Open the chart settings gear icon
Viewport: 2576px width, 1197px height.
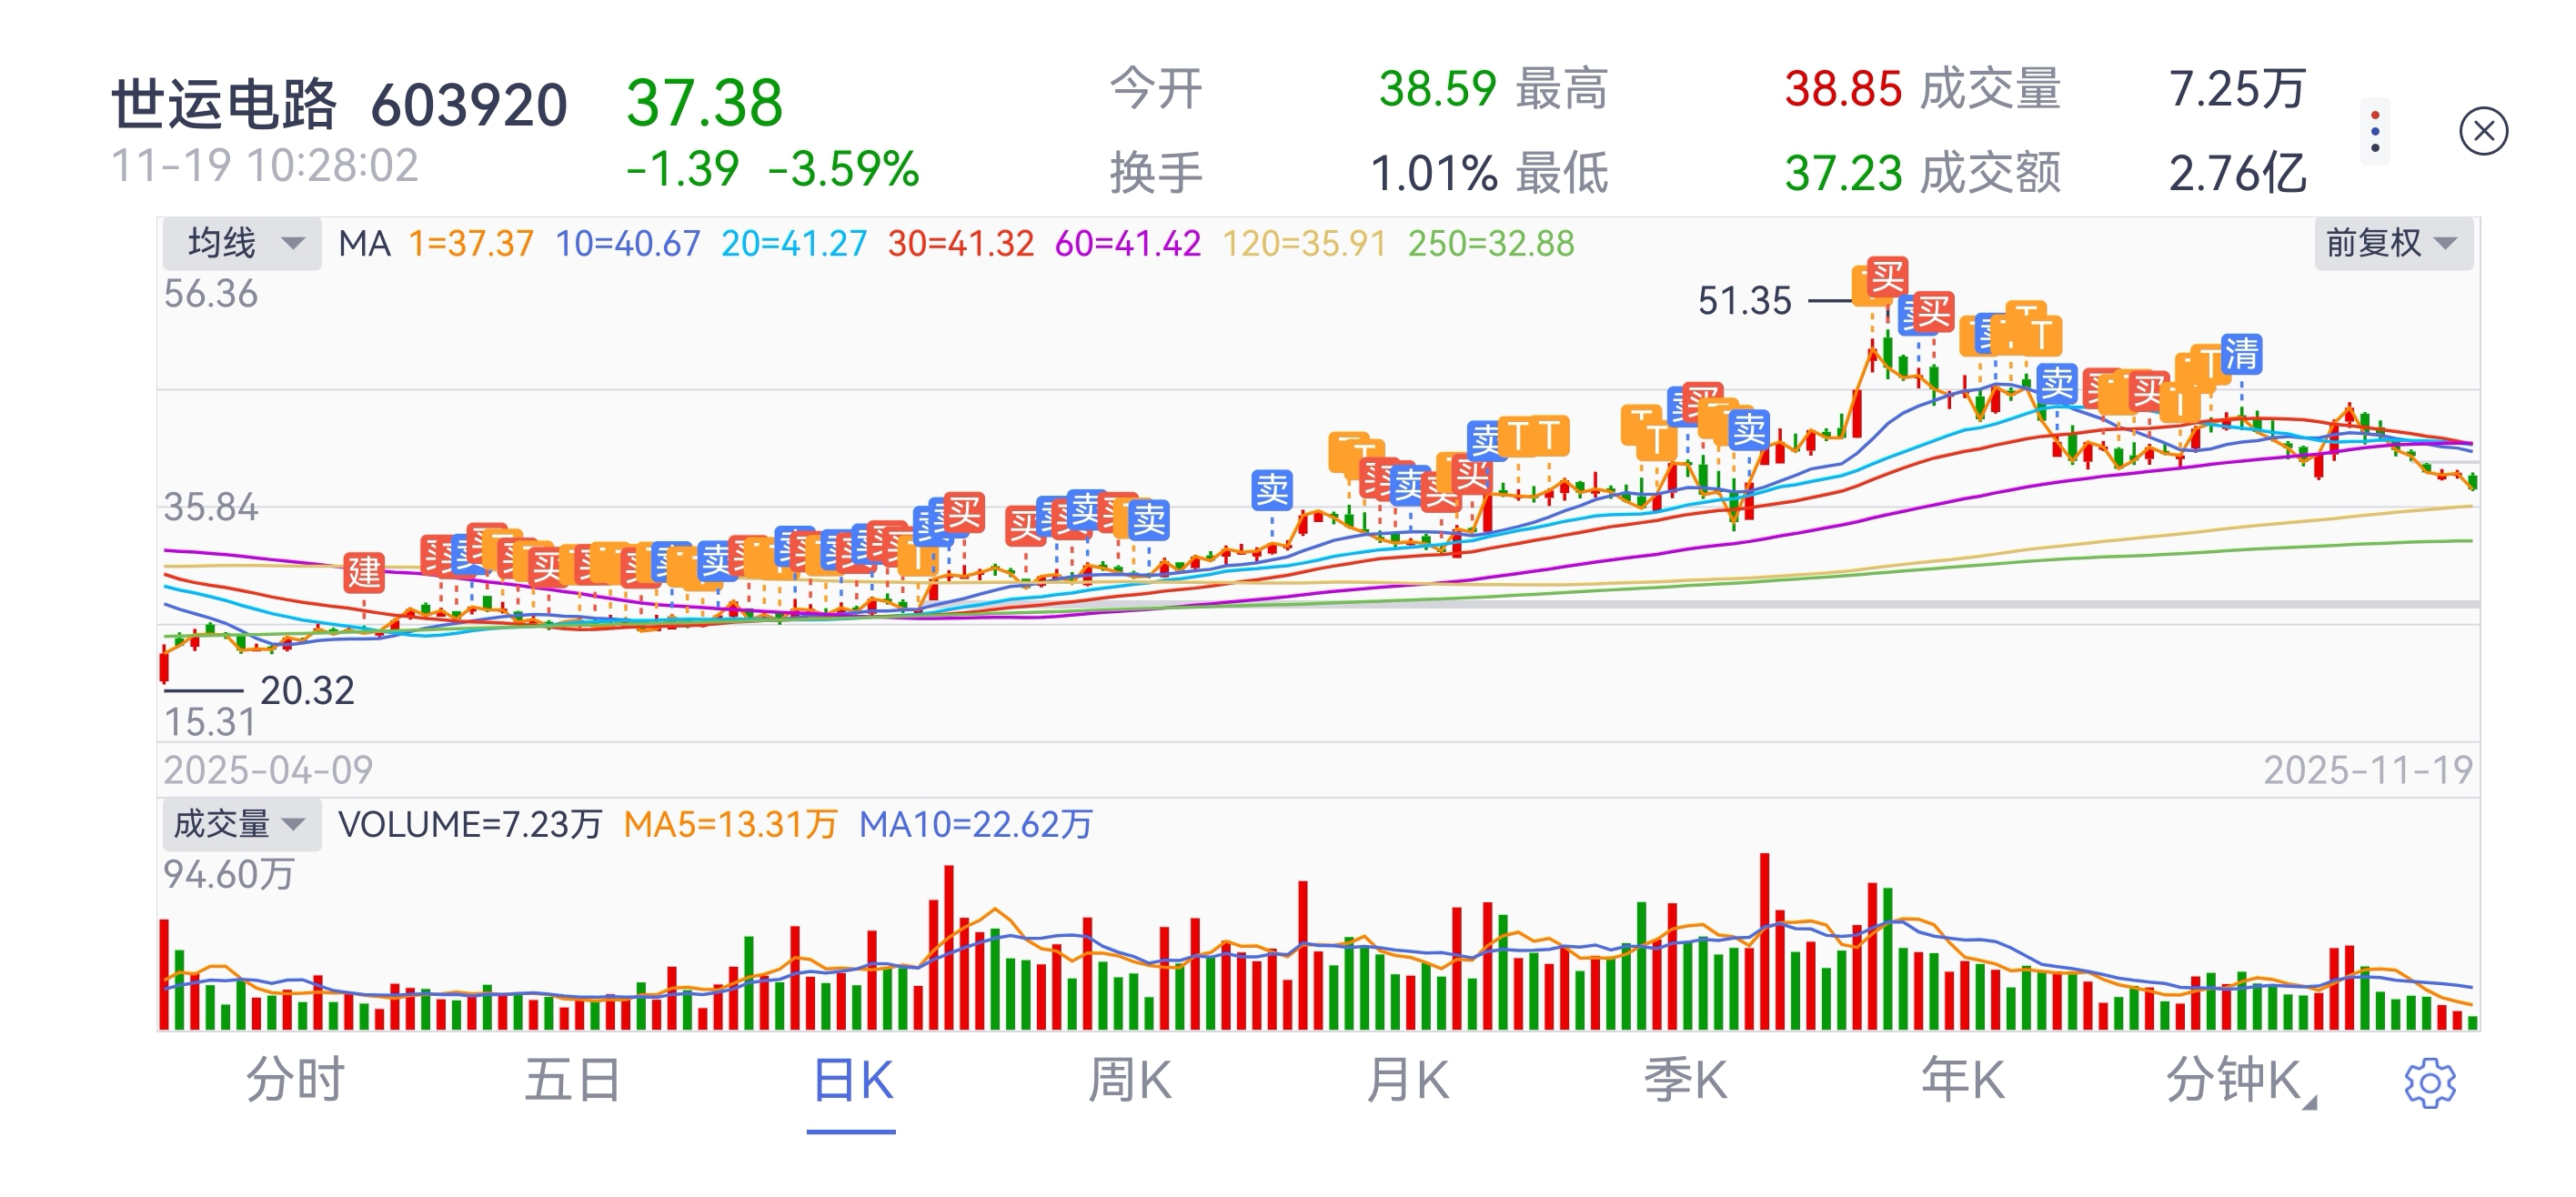coord(2428,1082)
